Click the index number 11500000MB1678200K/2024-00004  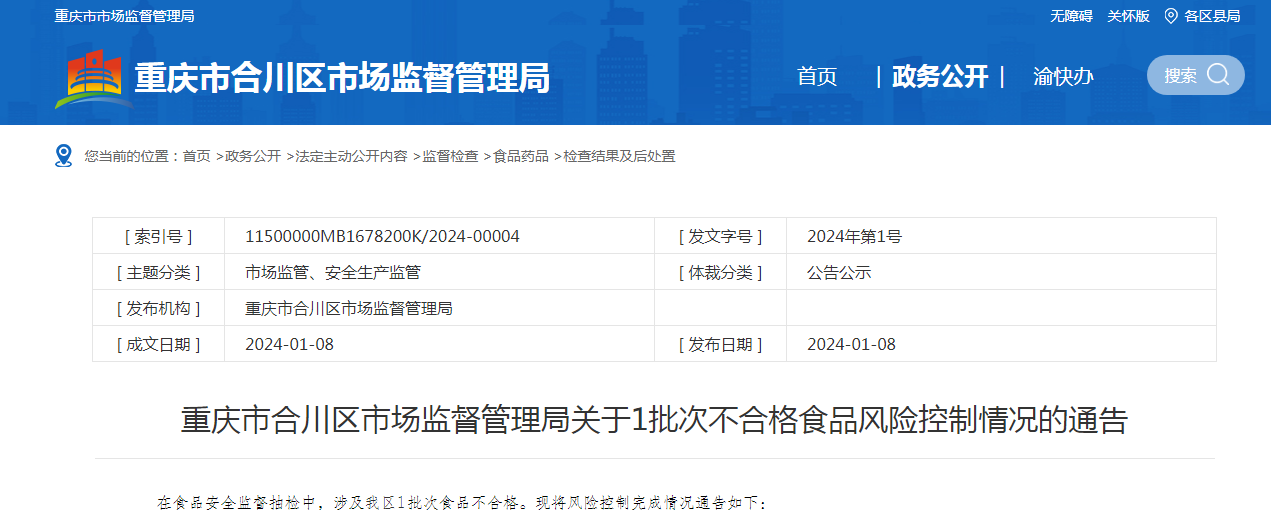coord(382,236)
